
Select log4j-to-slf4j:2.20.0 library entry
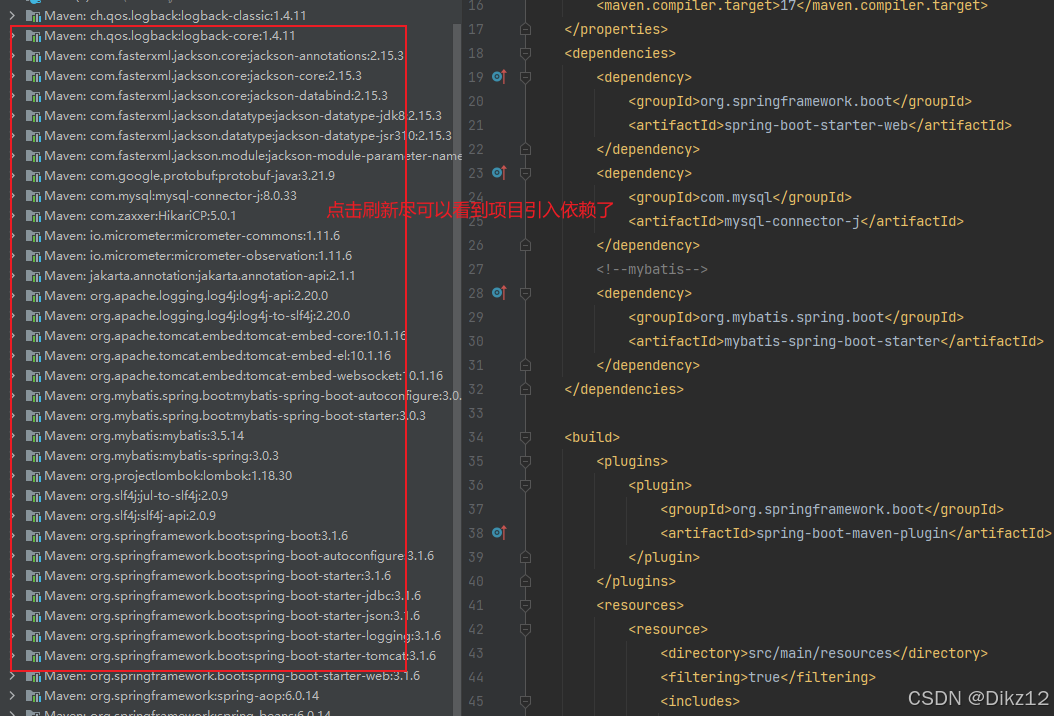coord(197,315)
